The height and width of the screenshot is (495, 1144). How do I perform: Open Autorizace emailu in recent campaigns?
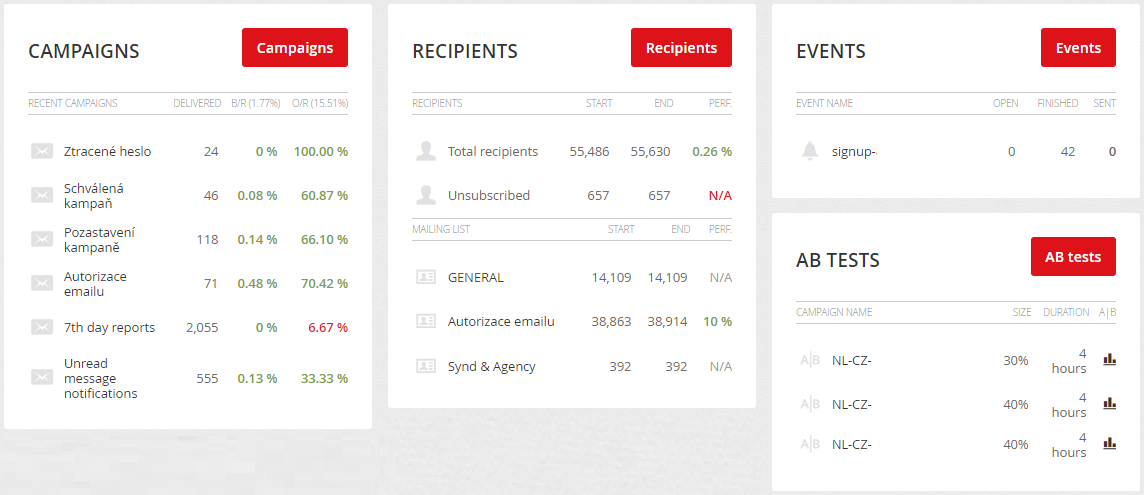click(97, 283)
